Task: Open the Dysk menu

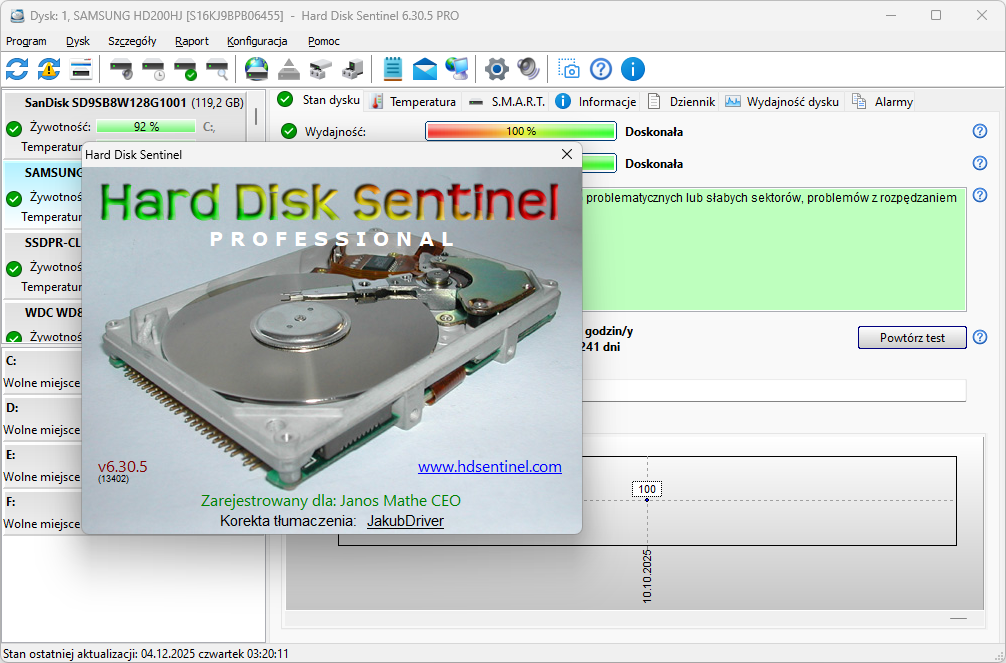Action: click(78, 41)
